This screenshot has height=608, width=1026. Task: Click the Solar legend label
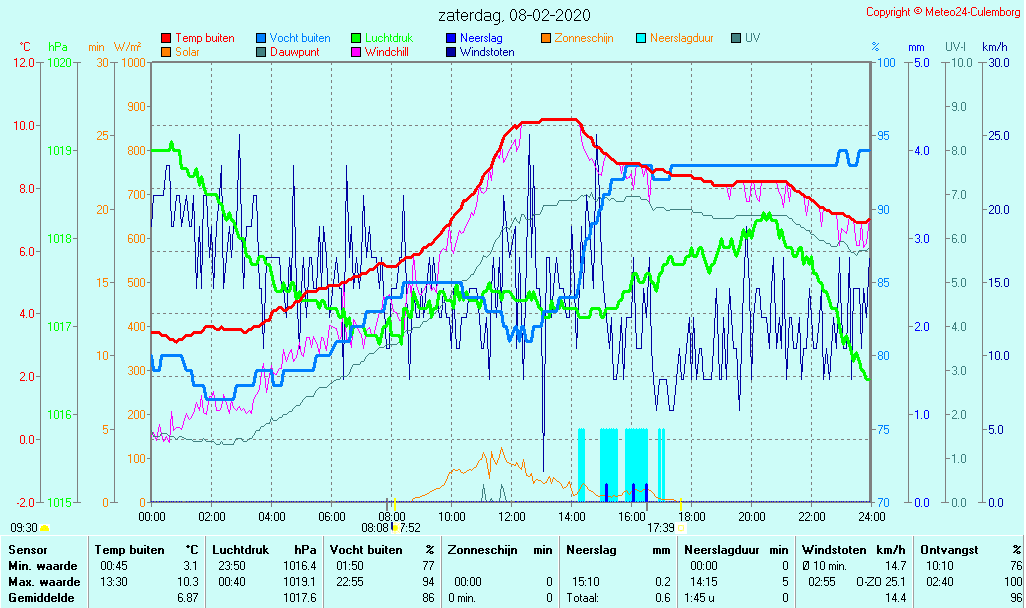189,52
